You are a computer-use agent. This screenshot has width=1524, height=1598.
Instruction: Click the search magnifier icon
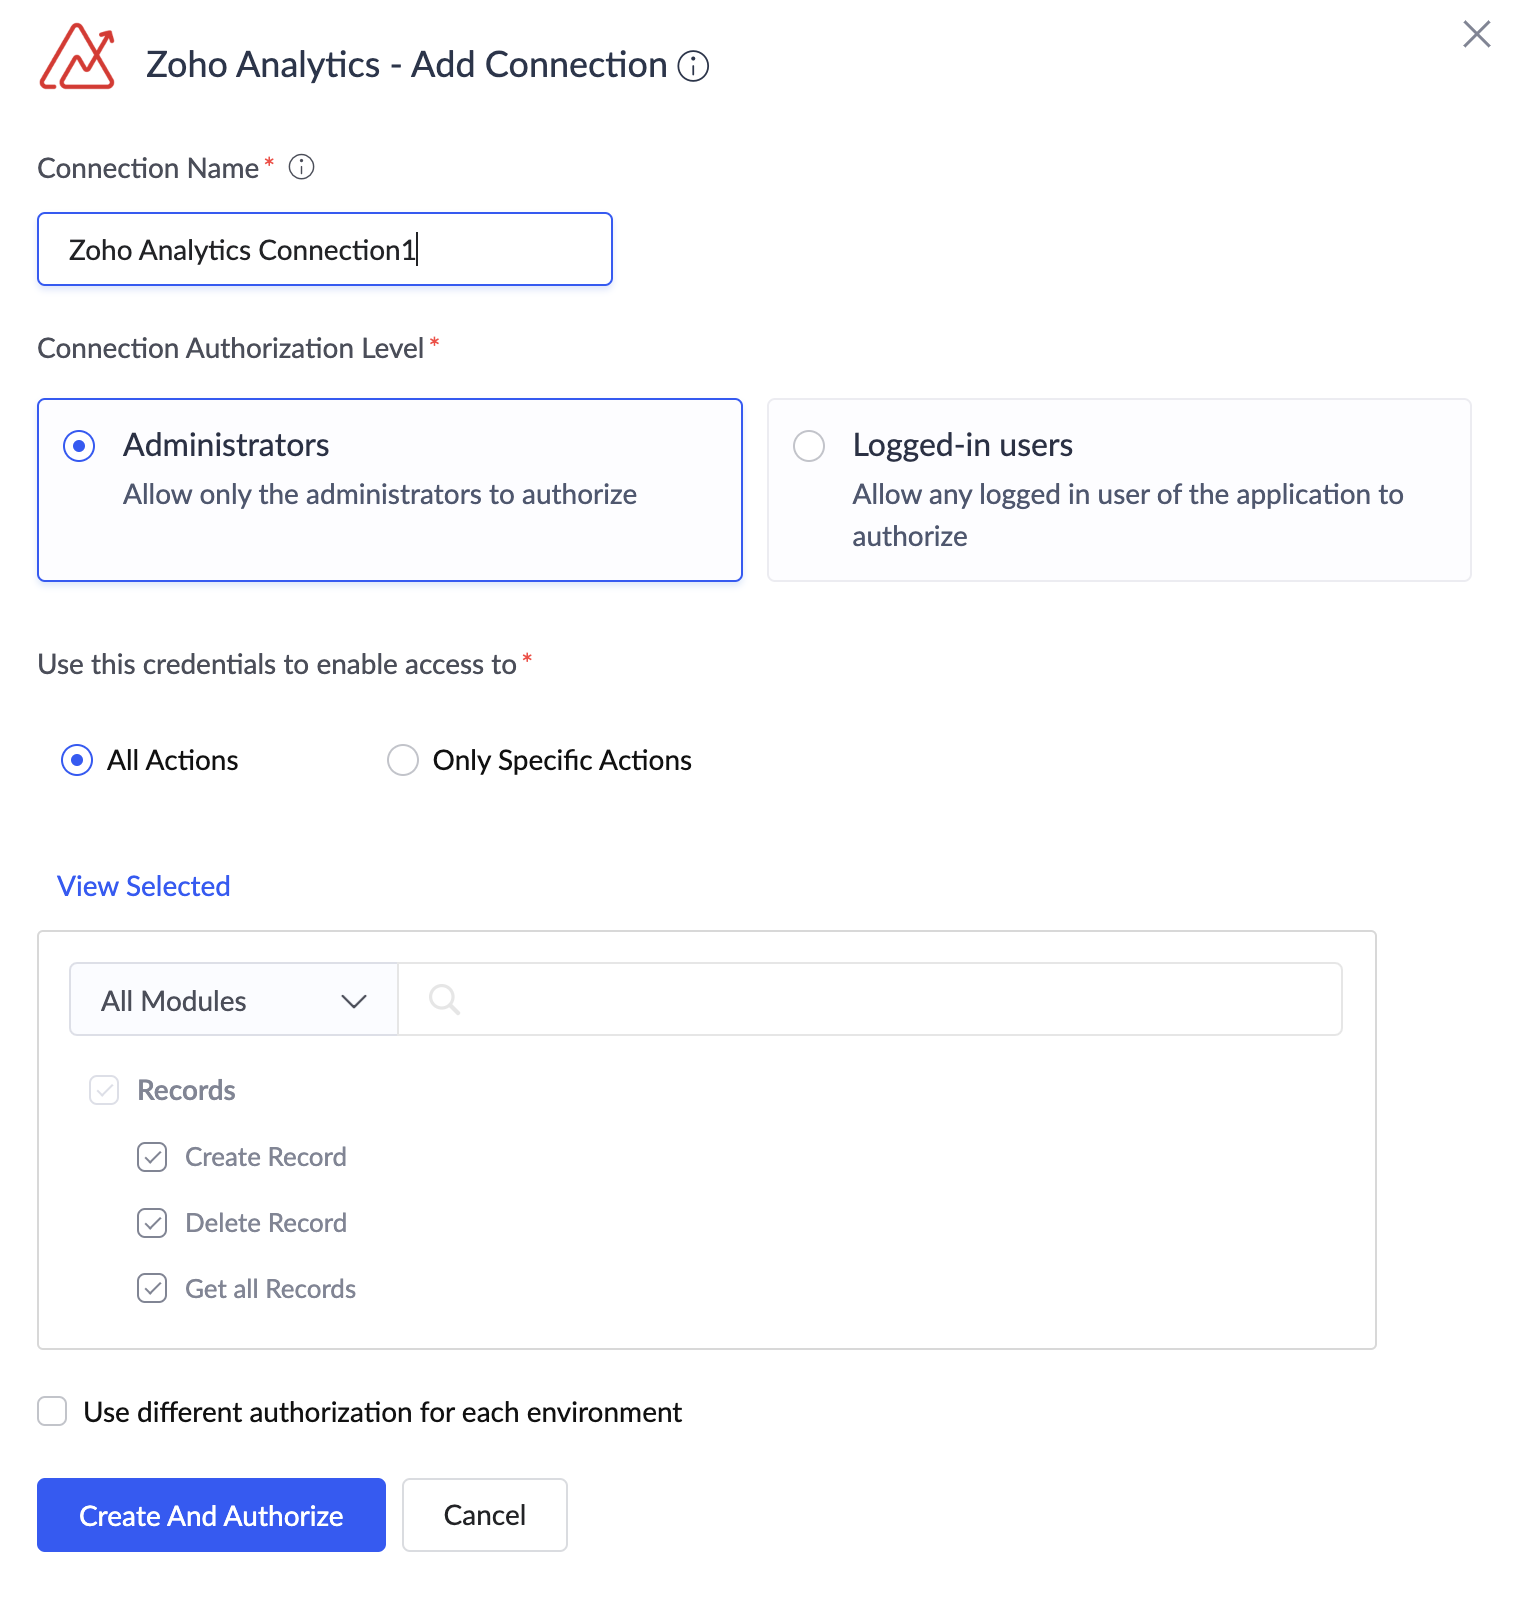click(444, 999)
